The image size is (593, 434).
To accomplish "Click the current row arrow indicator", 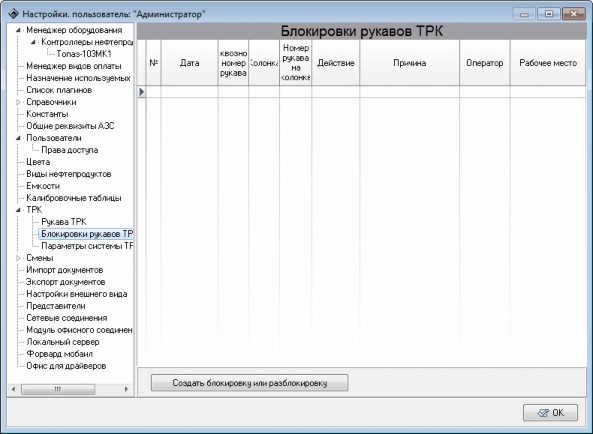I will pyautogui.click(x=141, y=91).
